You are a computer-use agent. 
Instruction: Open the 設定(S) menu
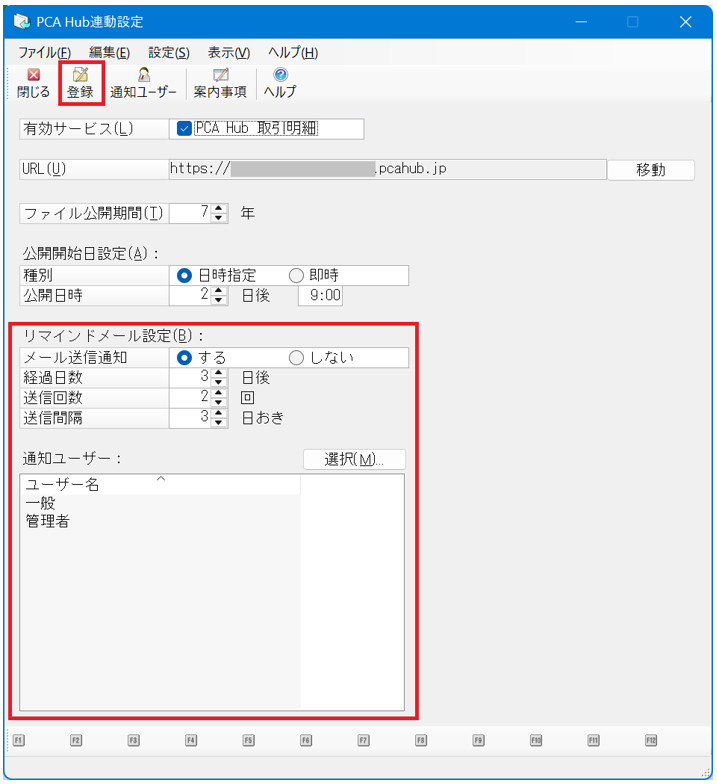click(x=169, y=52)
